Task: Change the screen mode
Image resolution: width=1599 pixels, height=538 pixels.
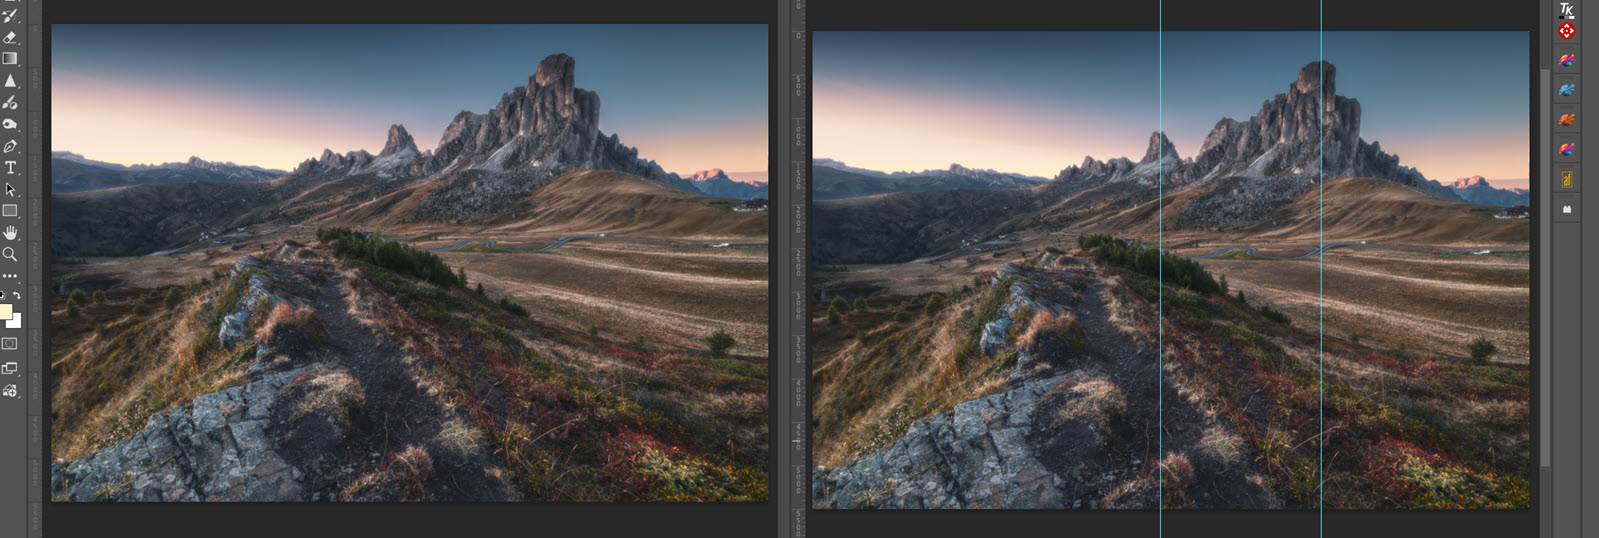Action: point(10,368)
